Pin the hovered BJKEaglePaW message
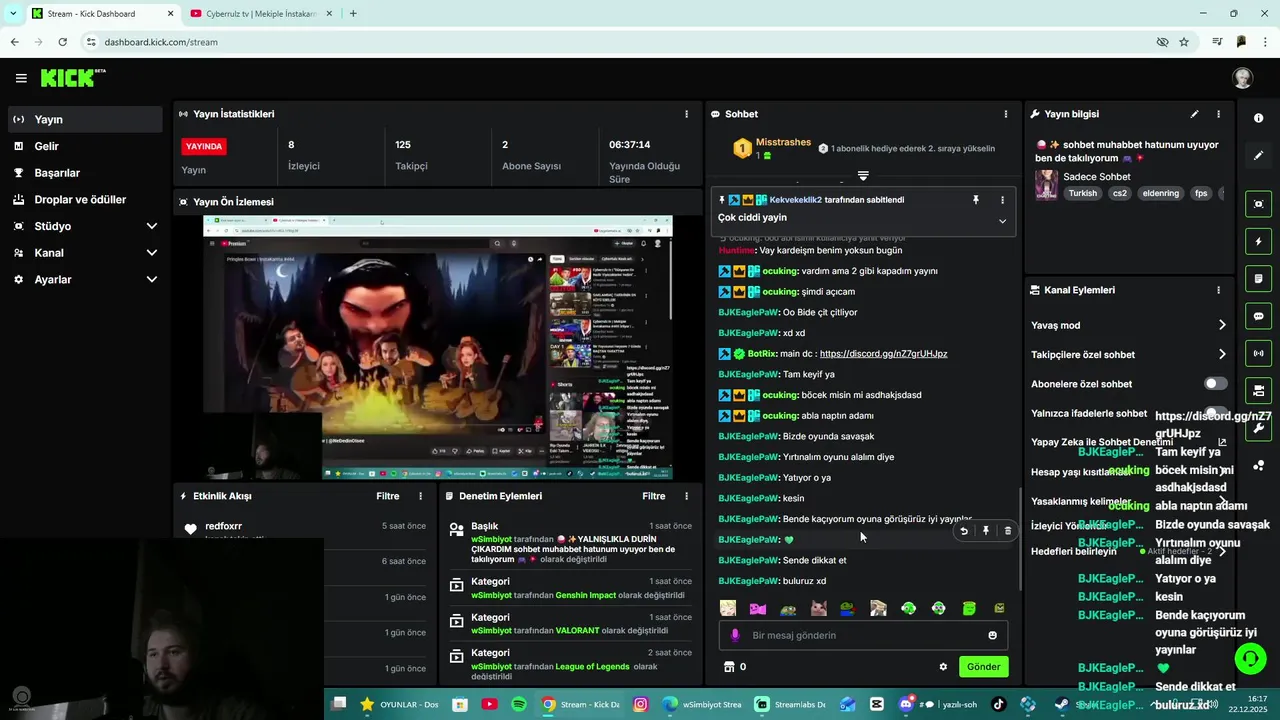Screen dimensions: 1280x720 click(985, 531)
